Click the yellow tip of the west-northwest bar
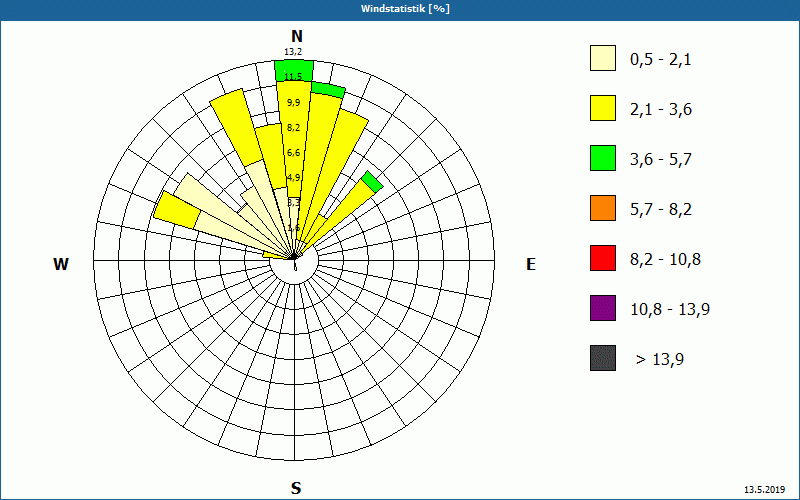 (177, 210)
